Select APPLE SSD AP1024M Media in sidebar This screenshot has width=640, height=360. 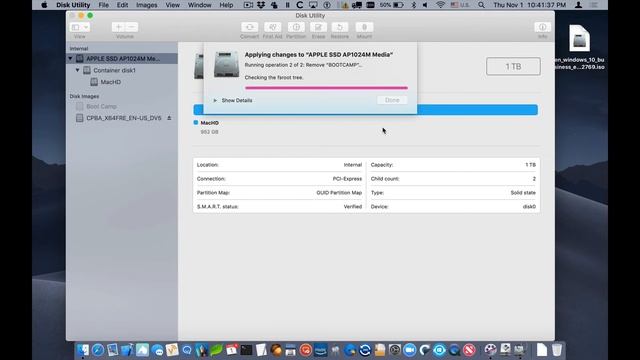click(x=122, y=59)
